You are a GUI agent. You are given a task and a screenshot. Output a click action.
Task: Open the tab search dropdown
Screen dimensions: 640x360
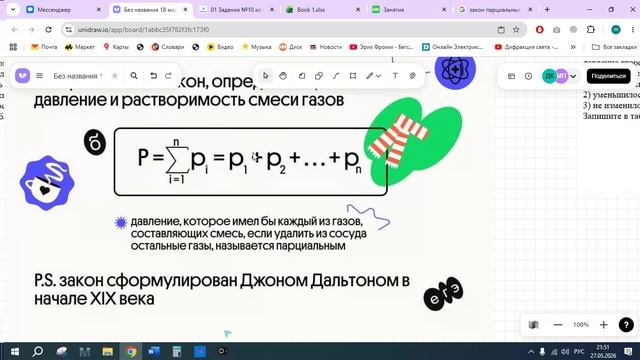pyautogui.click(x=13, y=9)
